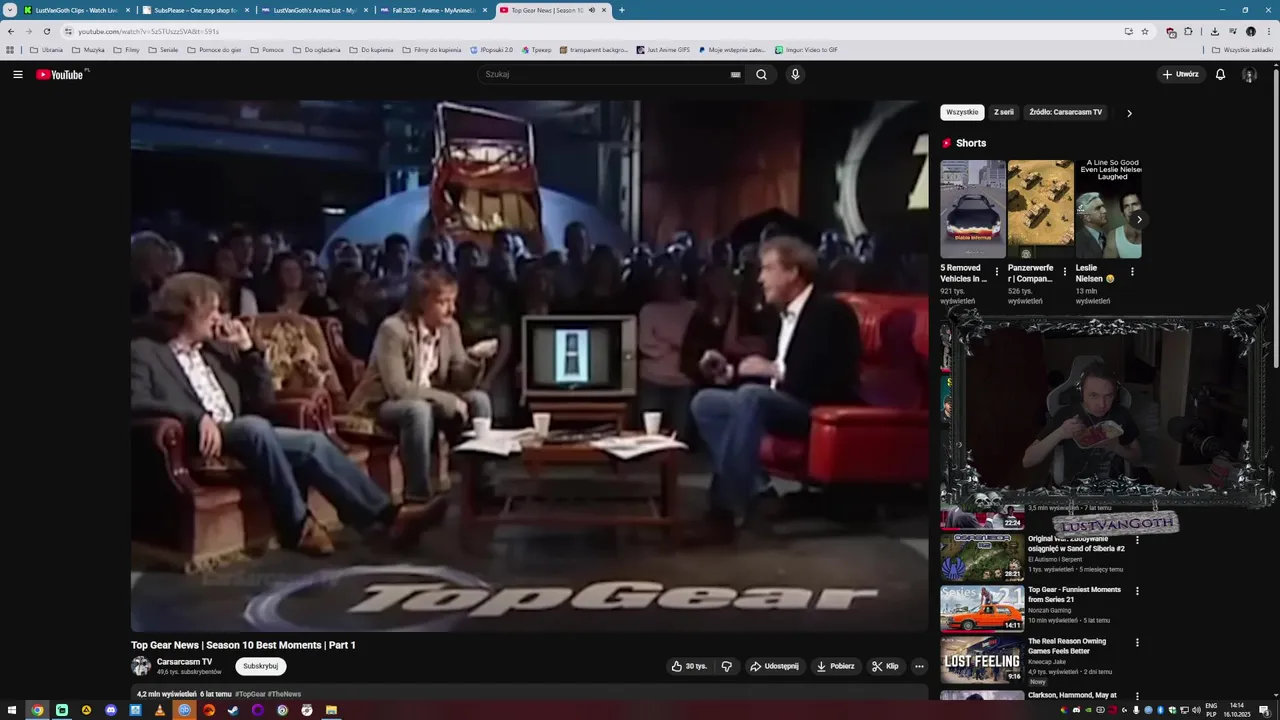Pause the Top Gear video player
1280x720 pixels.
(529, 365)
